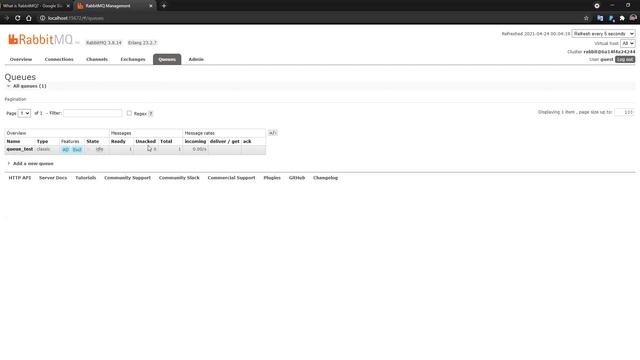Screen dimensions: 640x360
Task: Open the GitHub link
Action: (x=297, y=178)
